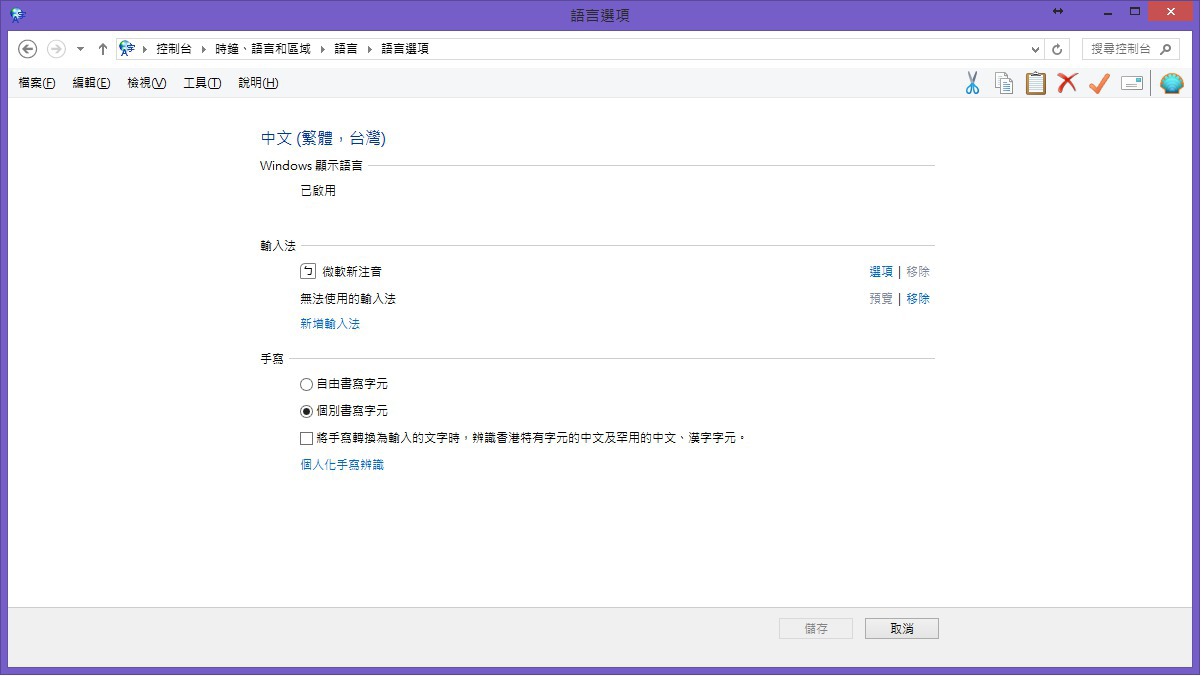
Task: Click the clipboard Paste icon
Action: pyautogui.click(x=1036, y=83)
